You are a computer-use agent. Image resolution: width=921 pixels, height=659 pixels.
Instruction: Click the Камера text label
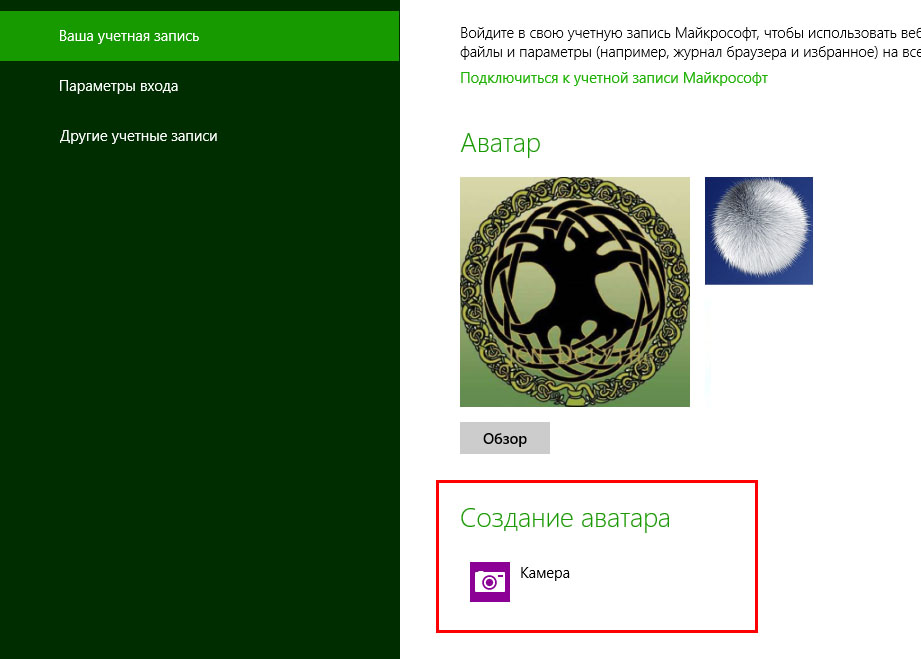pyautogui.click(x=544, y=573)
